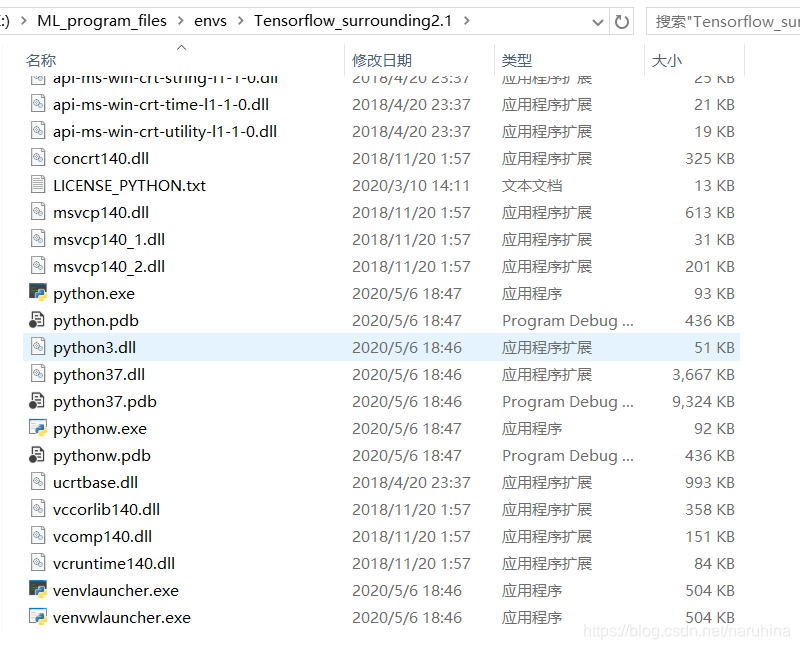
Task: Select the venvlauncher.exe file name
Action: (x=116, y=591)
